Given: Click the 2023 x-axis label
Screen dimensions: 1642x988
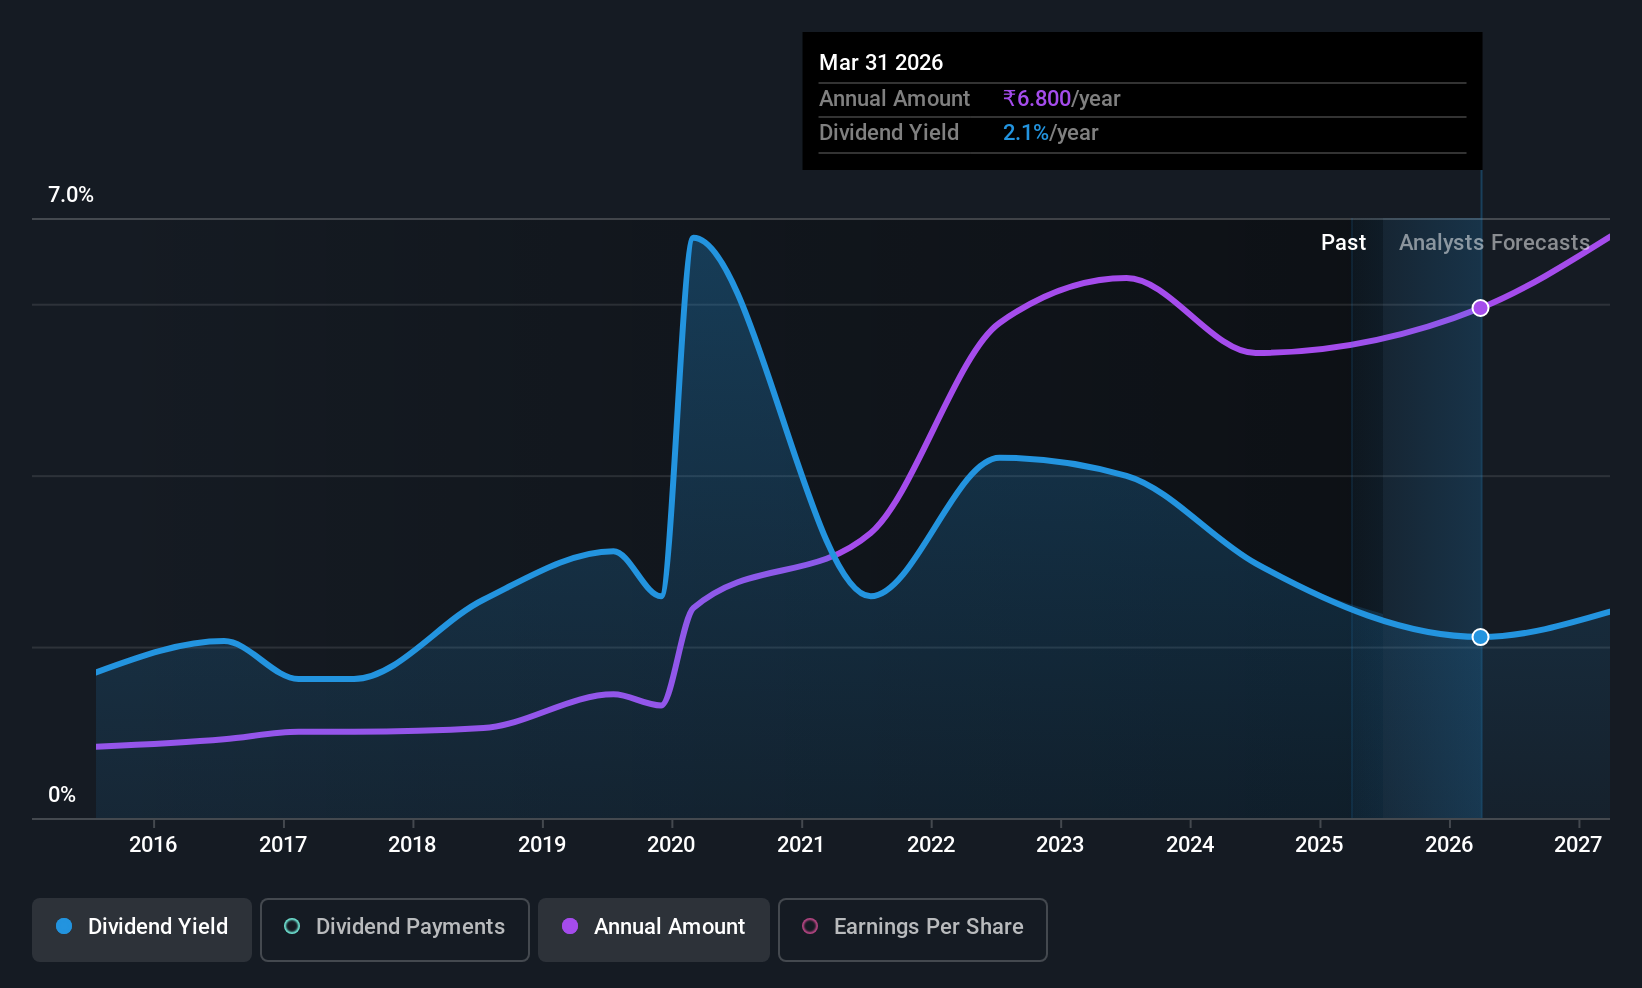Looking at the screenshot, I should 1060,844.
